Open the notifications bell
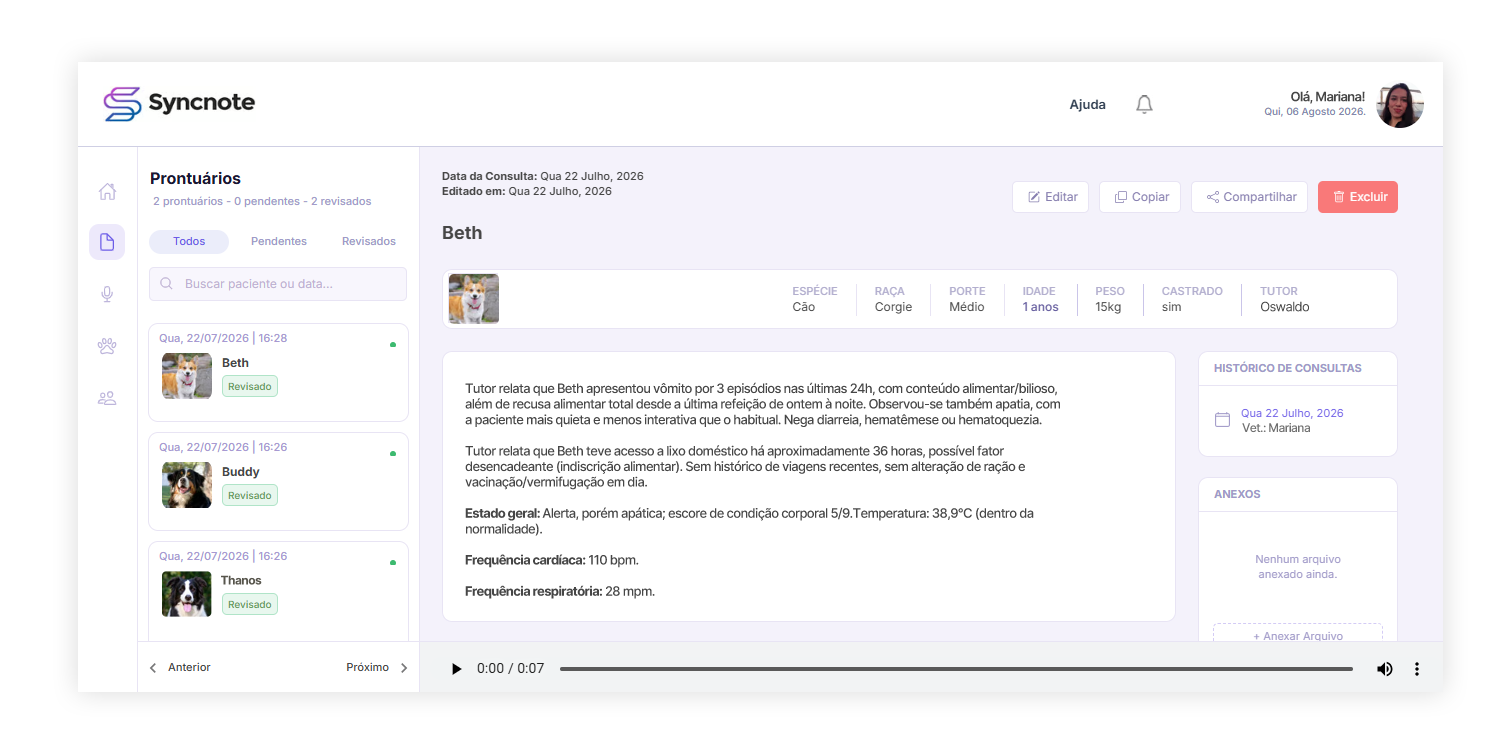Image resolution: width=1500 pixels, height=749 pixels. 1145,104
